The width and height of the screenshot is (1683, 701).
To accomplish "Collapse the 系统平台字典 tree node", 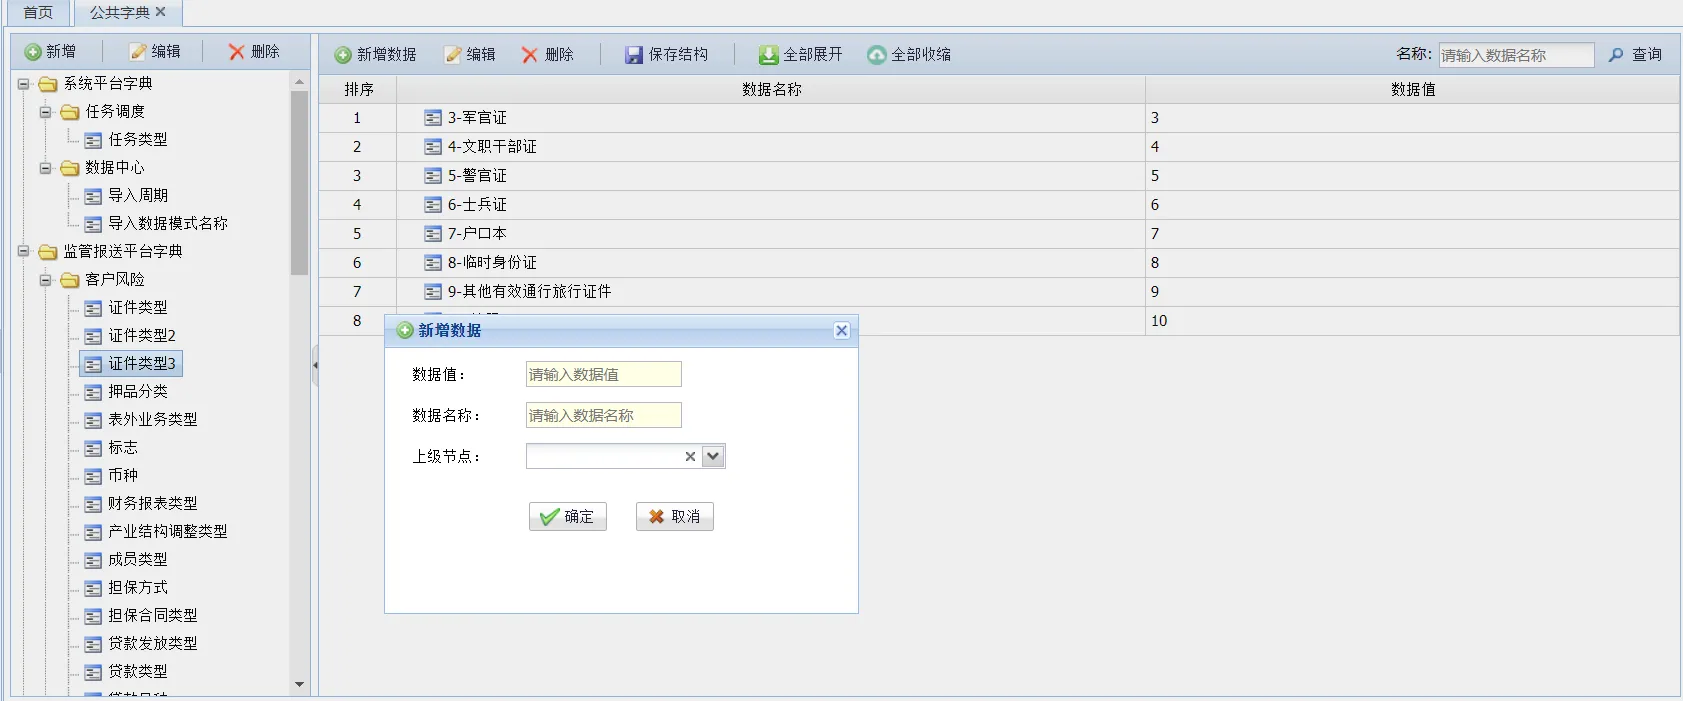I will point(23,84).
